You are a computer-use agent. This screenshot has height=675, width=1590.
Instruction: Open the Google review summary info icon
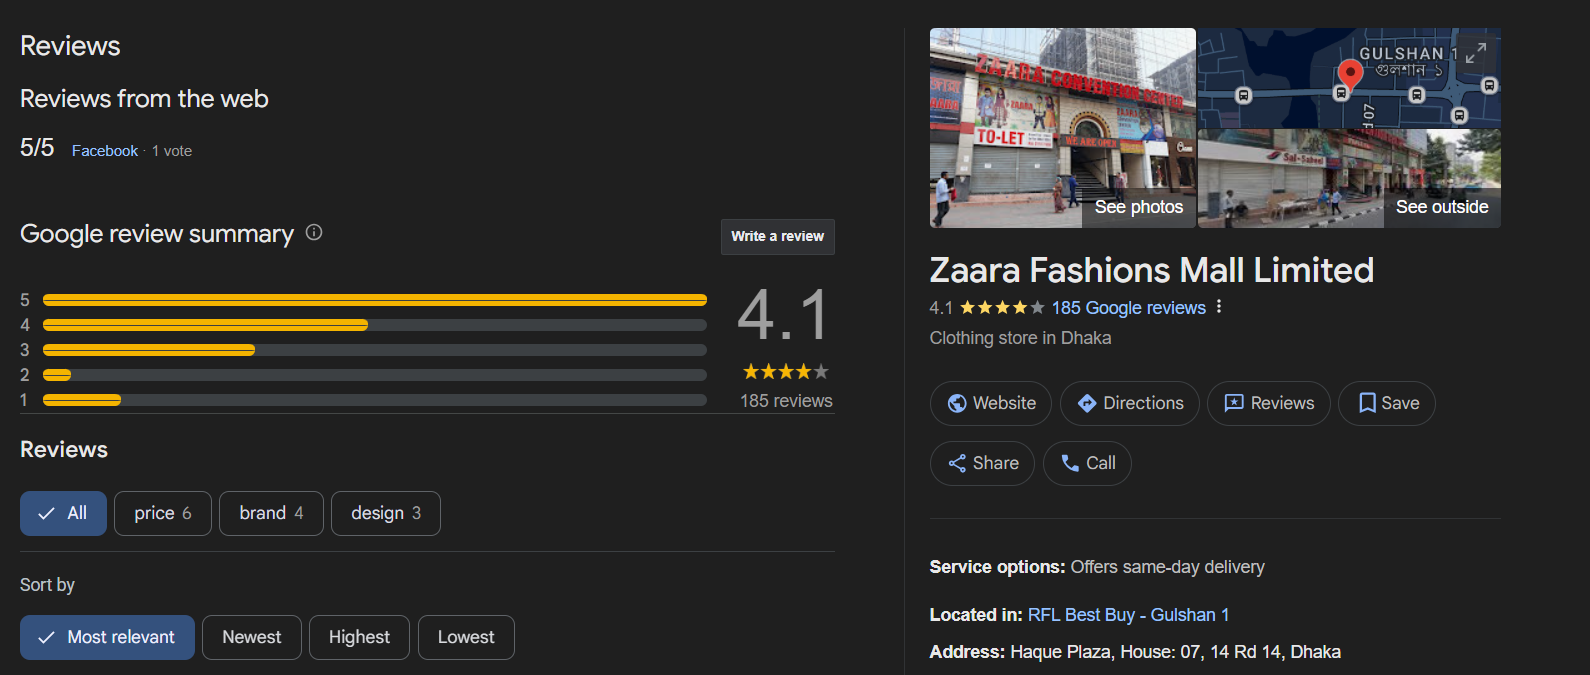pyautogui.click(x=314, y=232)
